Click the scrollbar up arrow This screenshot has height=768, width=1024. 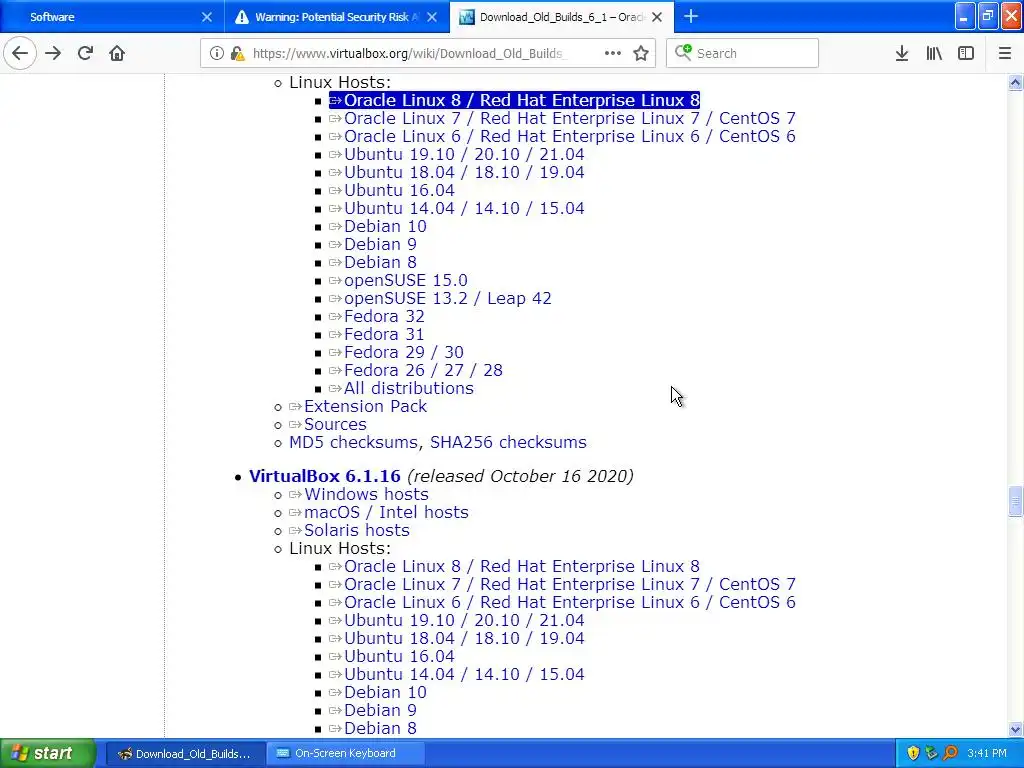(x=1015, y=82)
